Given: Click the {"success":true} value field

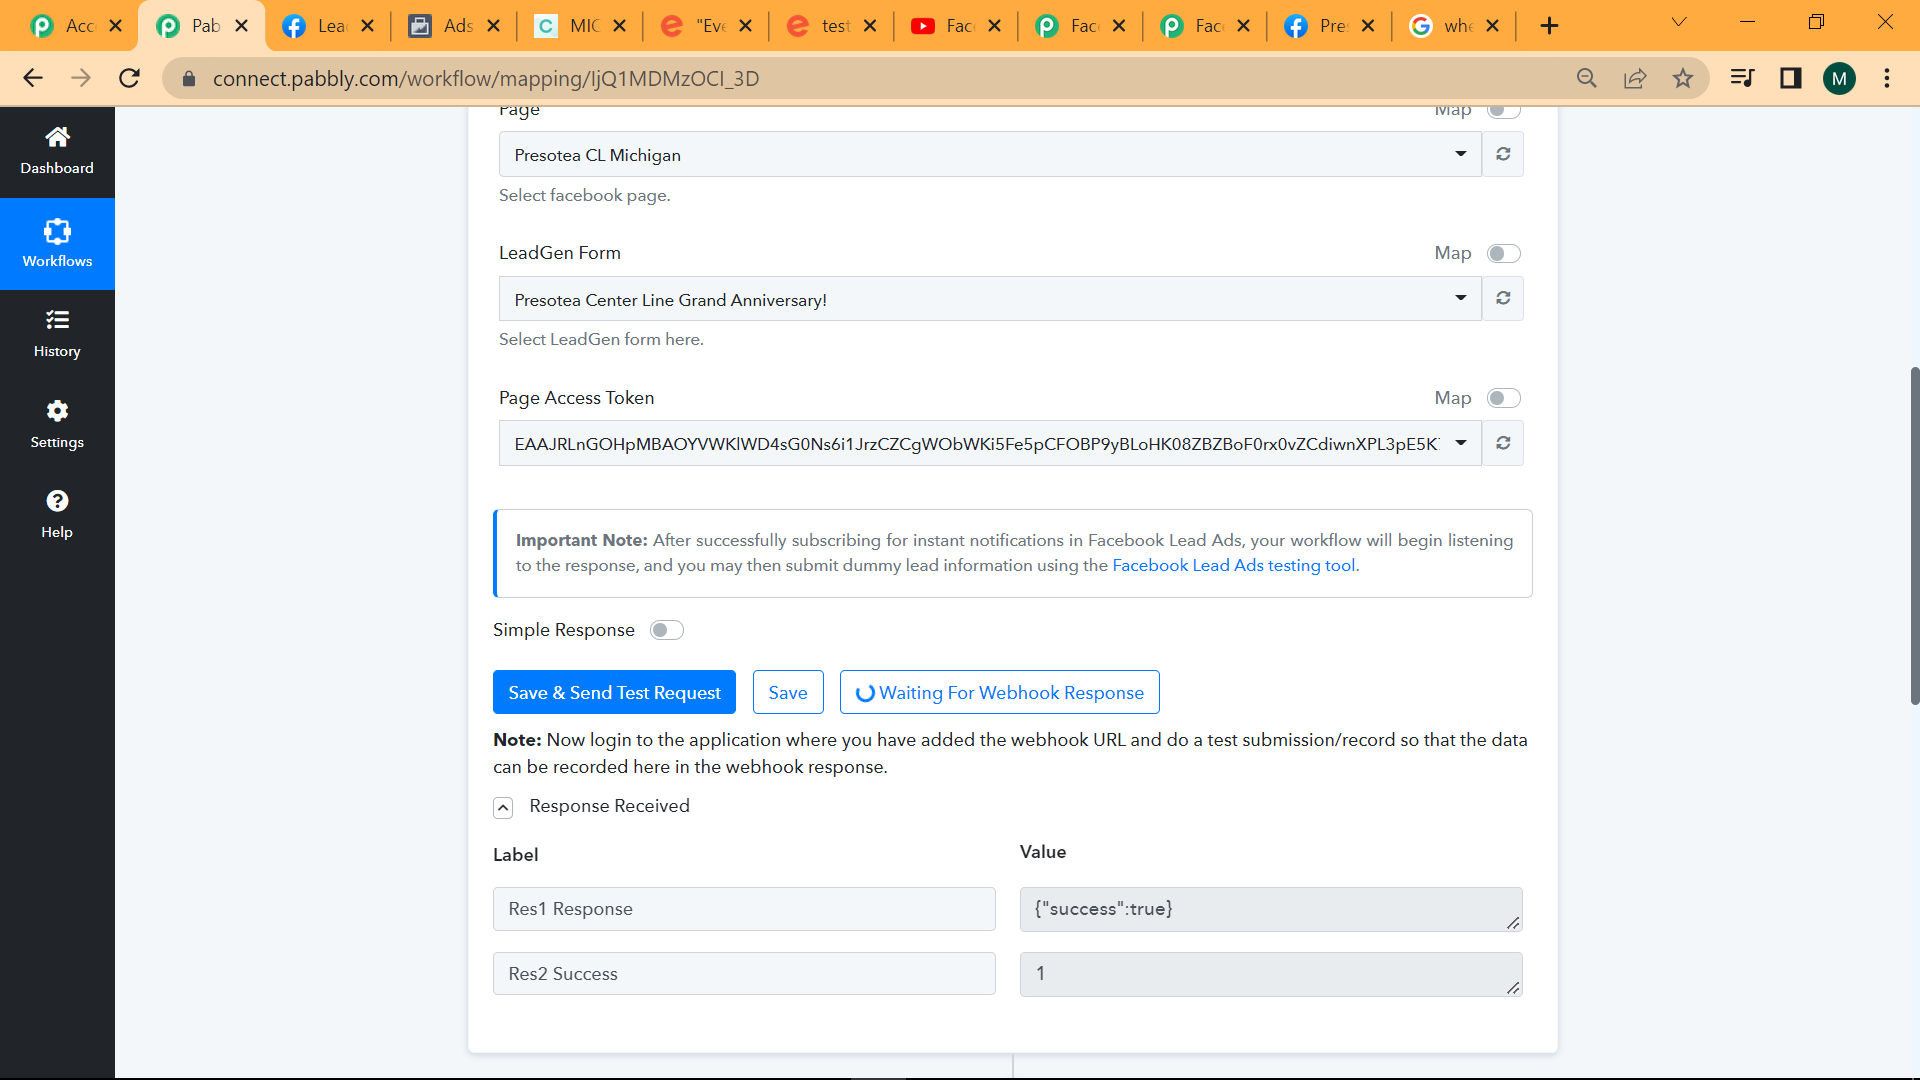Looking at the screenshot, I should click(x=1271, y=909).
